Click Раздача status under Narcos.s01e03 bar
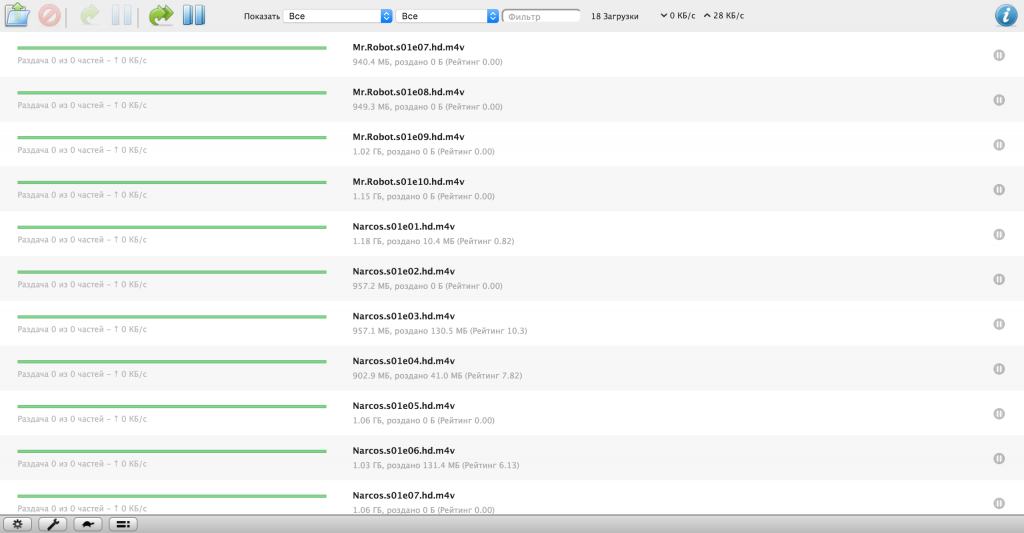This screenshot has width=1024, height=533. point(82,329)
